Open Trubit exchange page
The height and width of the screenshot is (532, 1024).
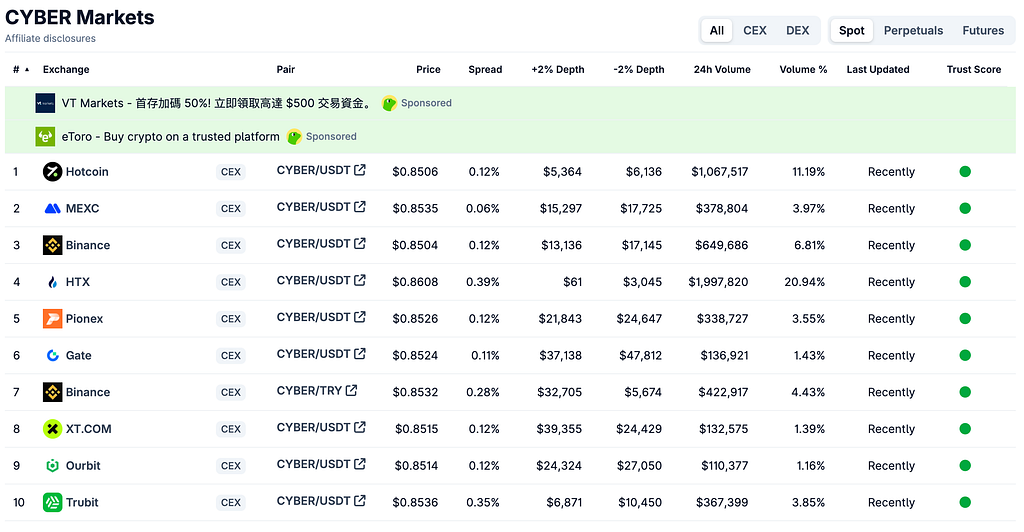[x=82, y=503]
